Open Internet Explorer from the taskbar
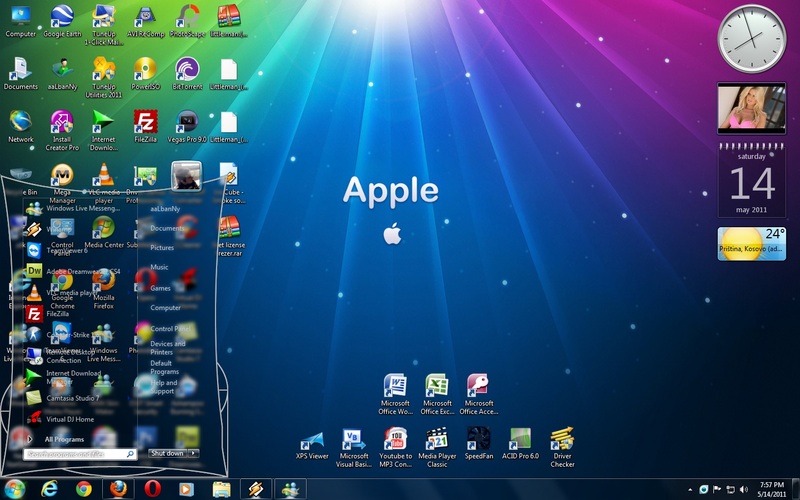 49,489
